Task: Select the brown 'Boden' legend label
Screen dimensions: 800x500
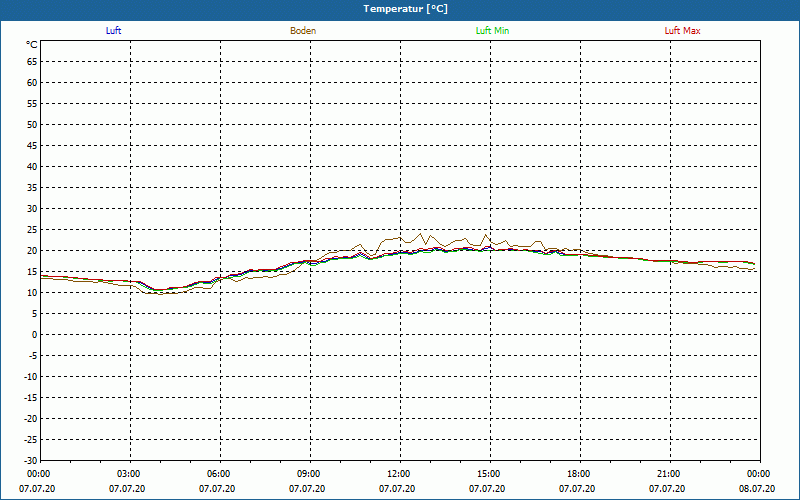Action: click(303, 31)
